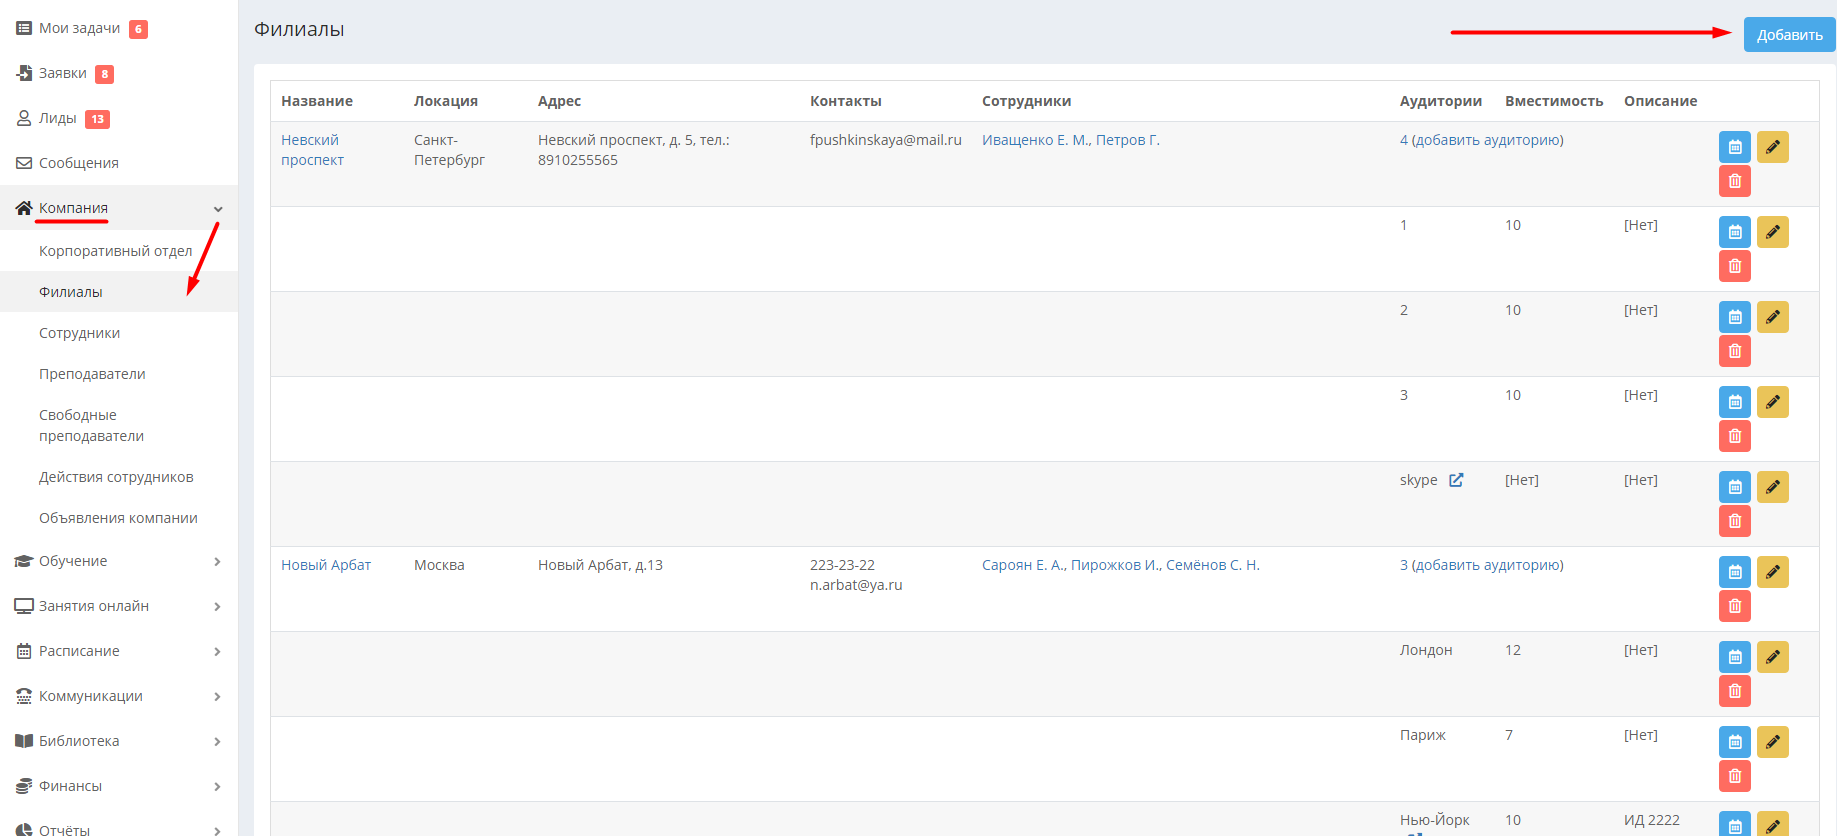Open Объявления компании submenu item

click(x=118, y=518)
